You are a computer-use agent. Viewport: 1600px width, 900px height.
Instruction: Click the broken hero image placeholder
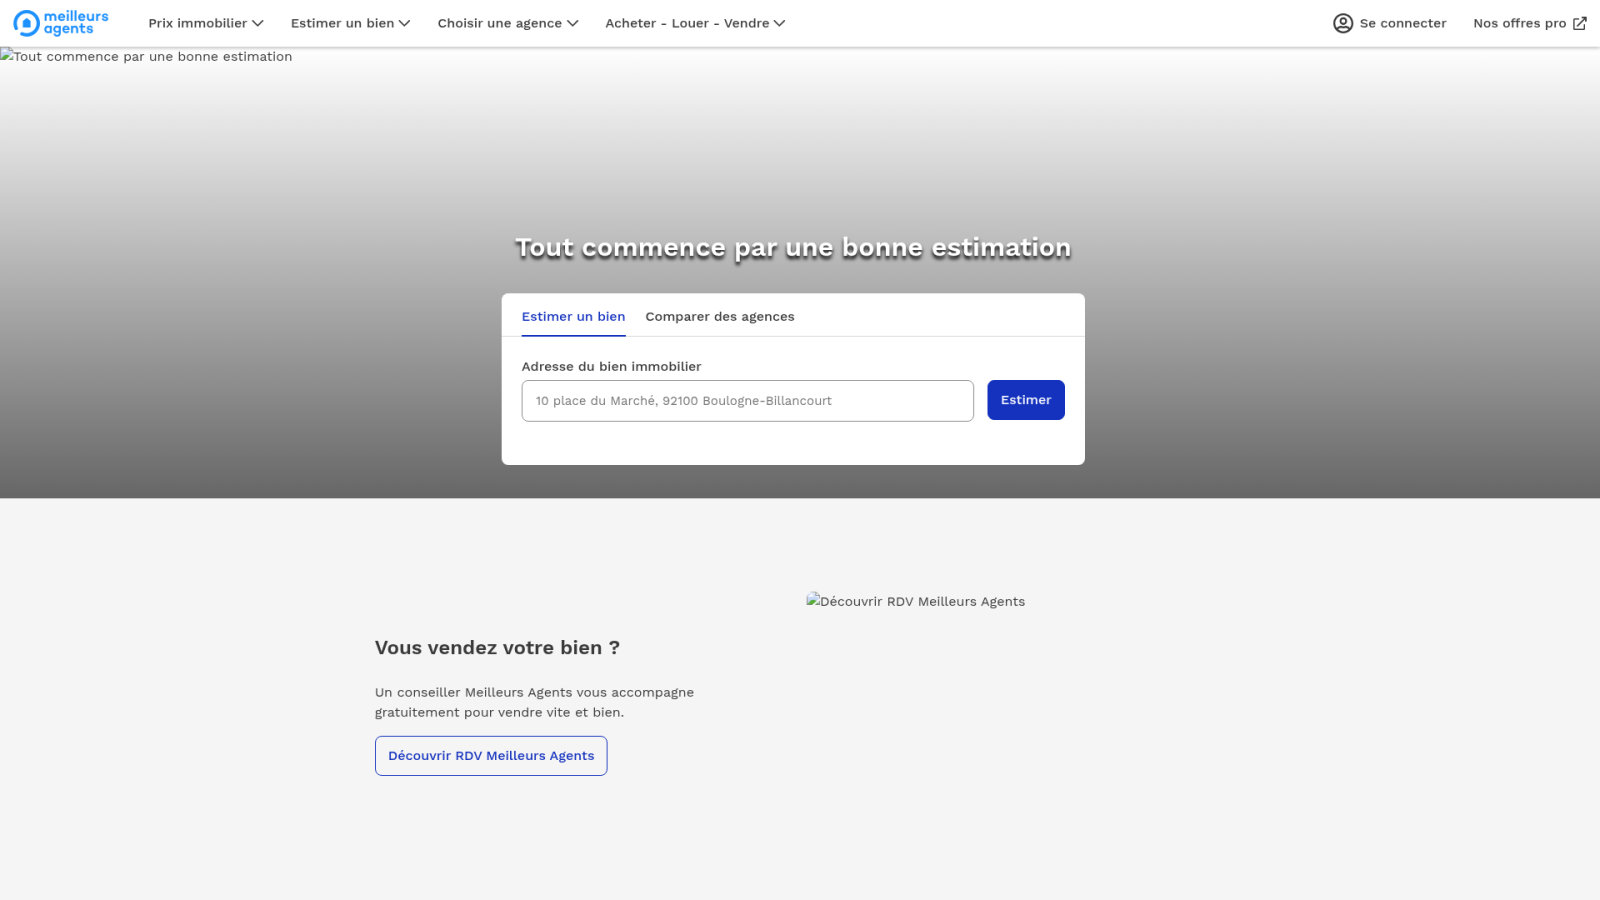click(146, 57)
